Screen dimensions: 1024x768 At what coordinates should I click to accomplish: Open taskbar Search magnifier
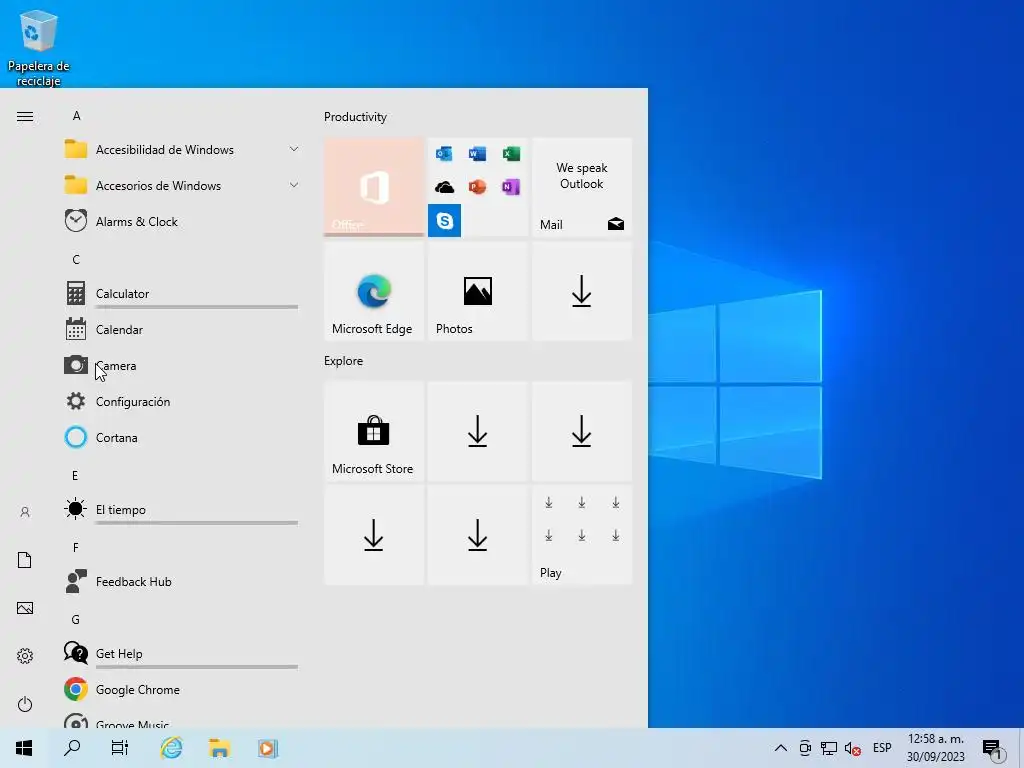(72, 748)
